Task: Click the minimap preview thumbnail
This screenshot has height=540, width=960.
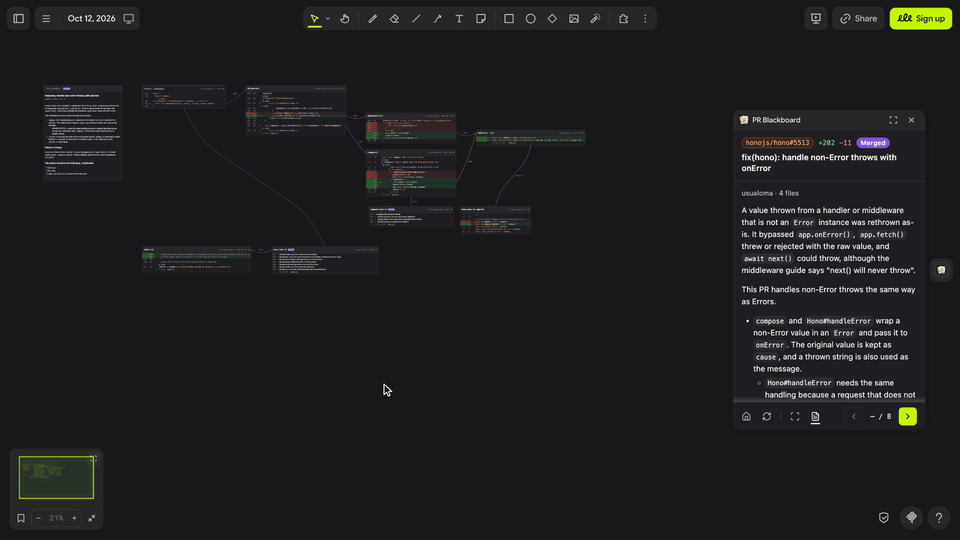Action: click(x=56, y=478)
